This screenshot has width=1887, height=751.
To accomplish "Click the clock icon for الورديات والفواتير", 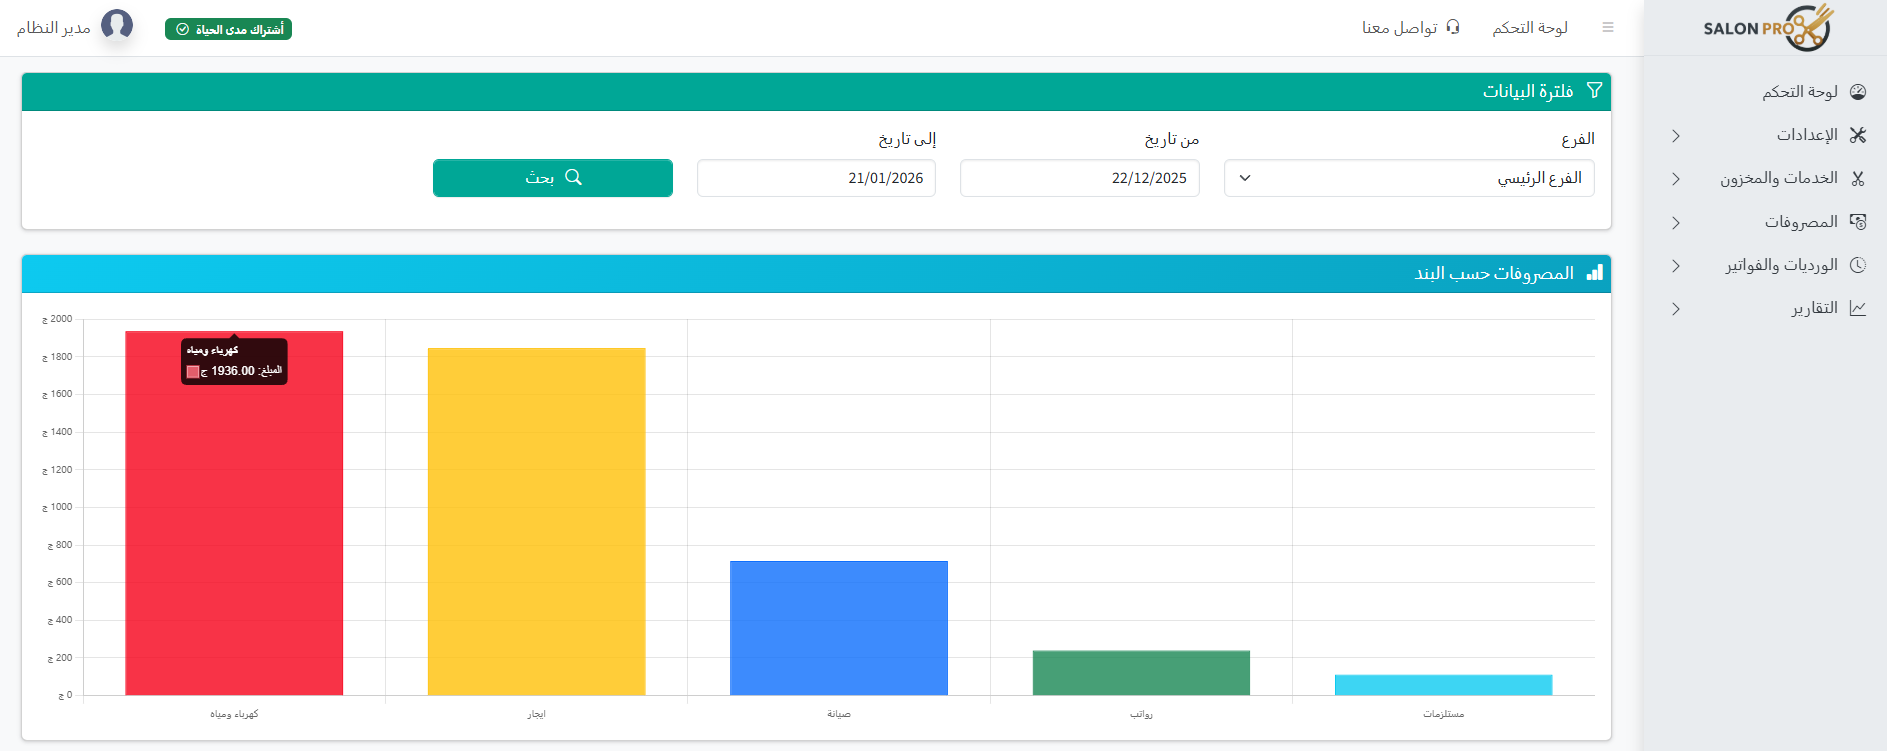I will [x=1858, y=265].
